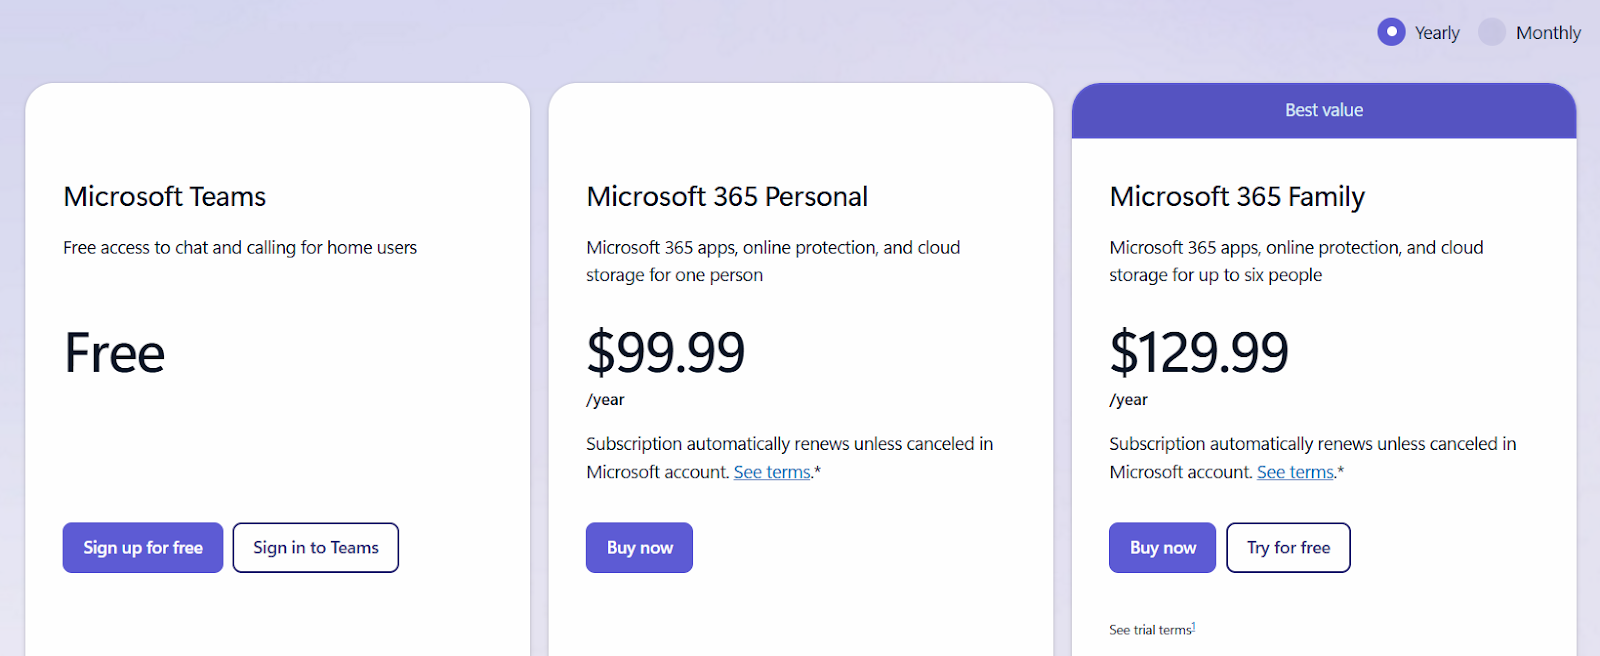The image size is (1600, 656).
Task: Click the superscript 1 footnote marker
Action: coord(1193,624)
